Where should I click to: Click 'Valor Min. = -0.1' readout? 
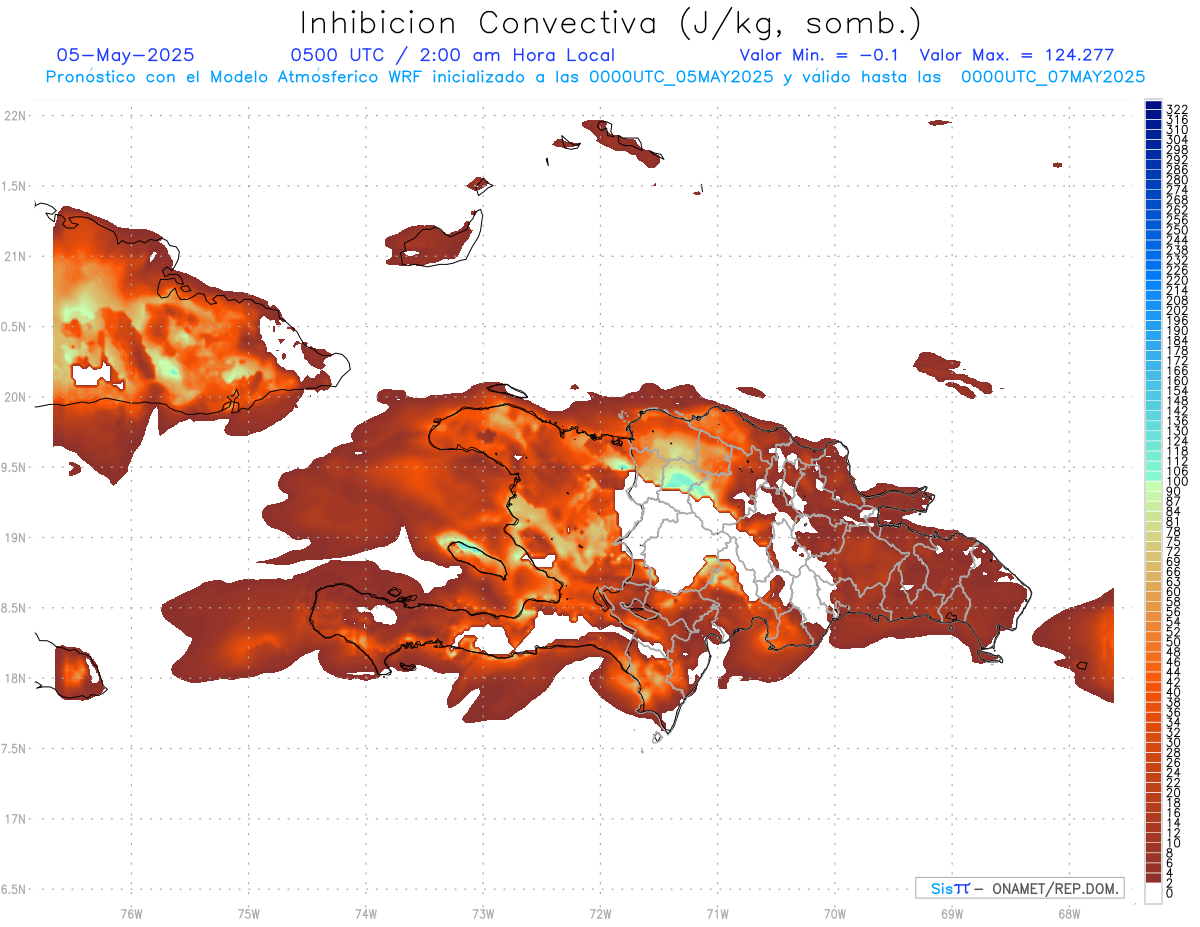[820, 56]
